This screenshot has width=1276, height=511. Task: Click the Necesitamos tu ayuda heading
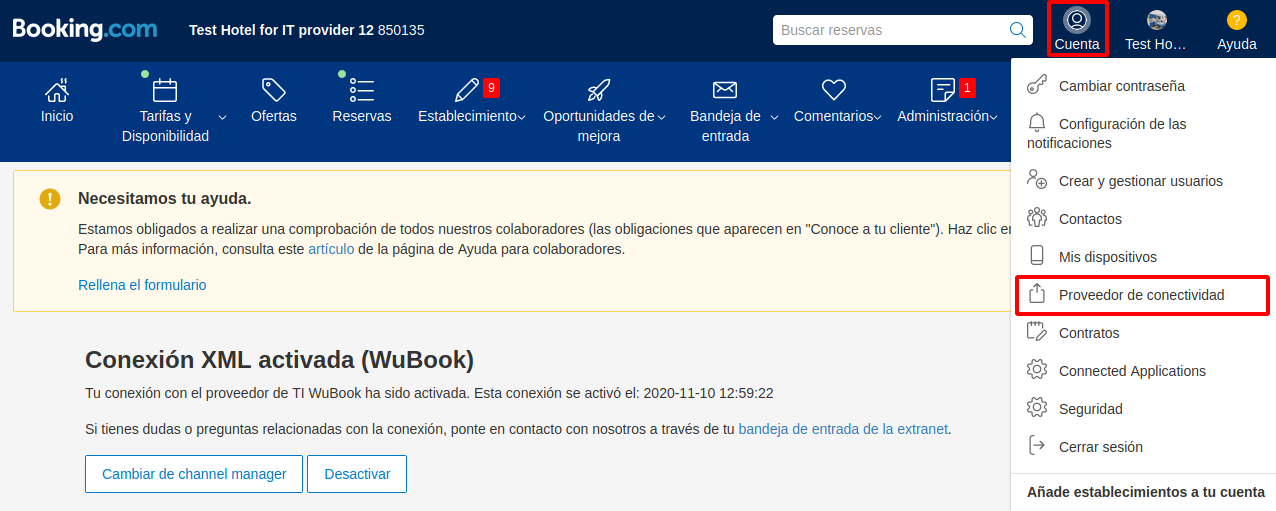click(x=165, y=198)
